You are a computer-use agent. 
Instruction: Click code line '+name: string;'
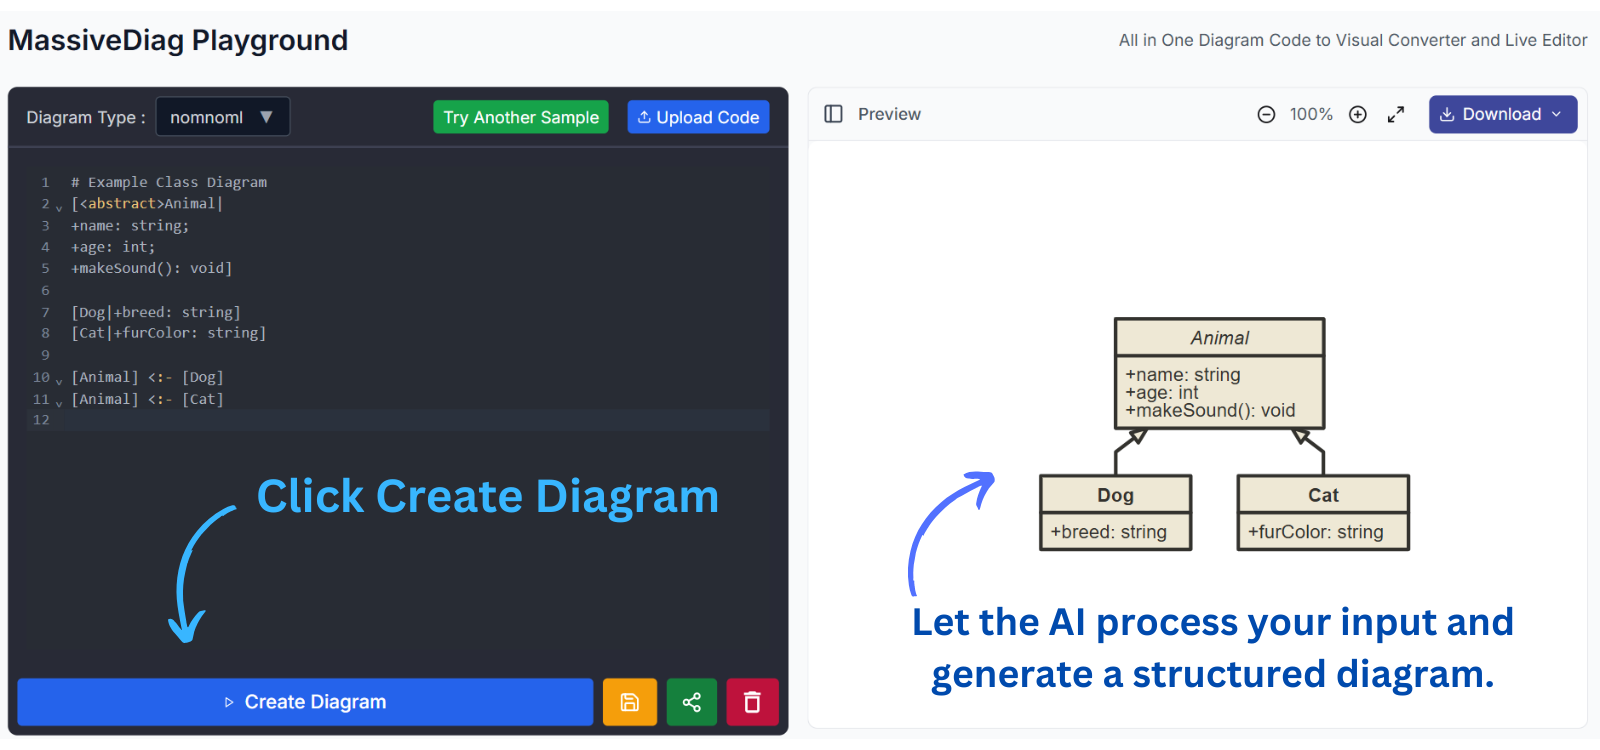[x=130, y=226]
